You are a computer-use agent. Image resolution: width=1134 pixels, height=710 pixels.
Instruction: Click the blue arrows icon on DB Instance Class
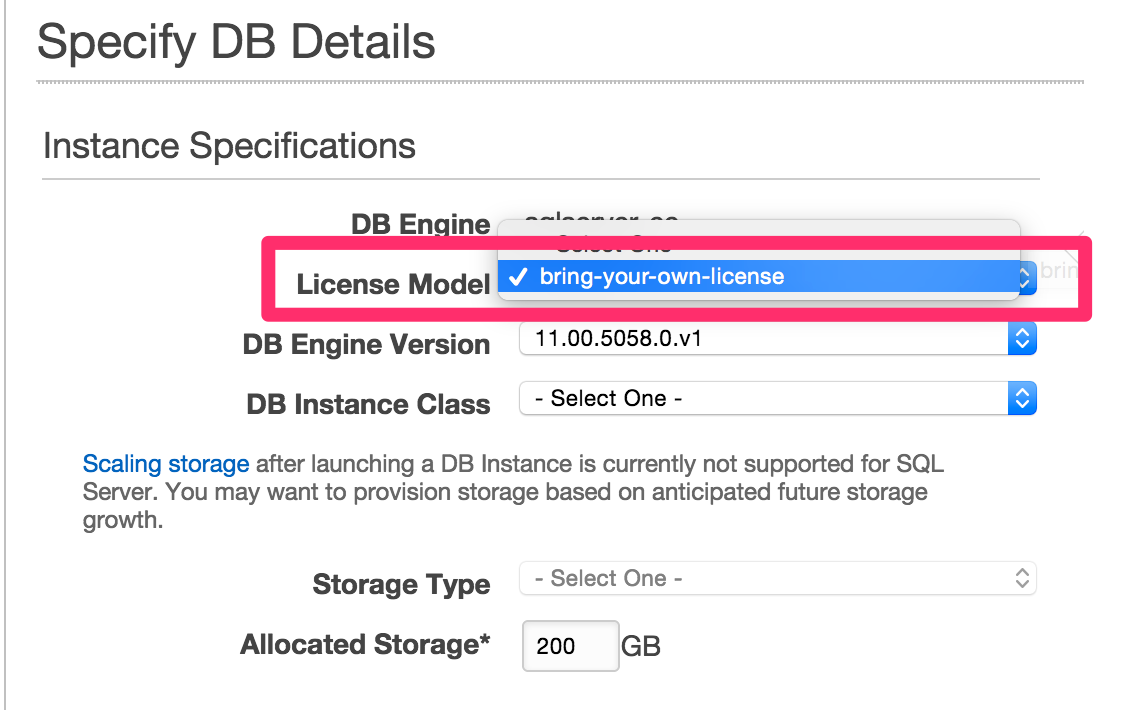tap(1022, 398)
